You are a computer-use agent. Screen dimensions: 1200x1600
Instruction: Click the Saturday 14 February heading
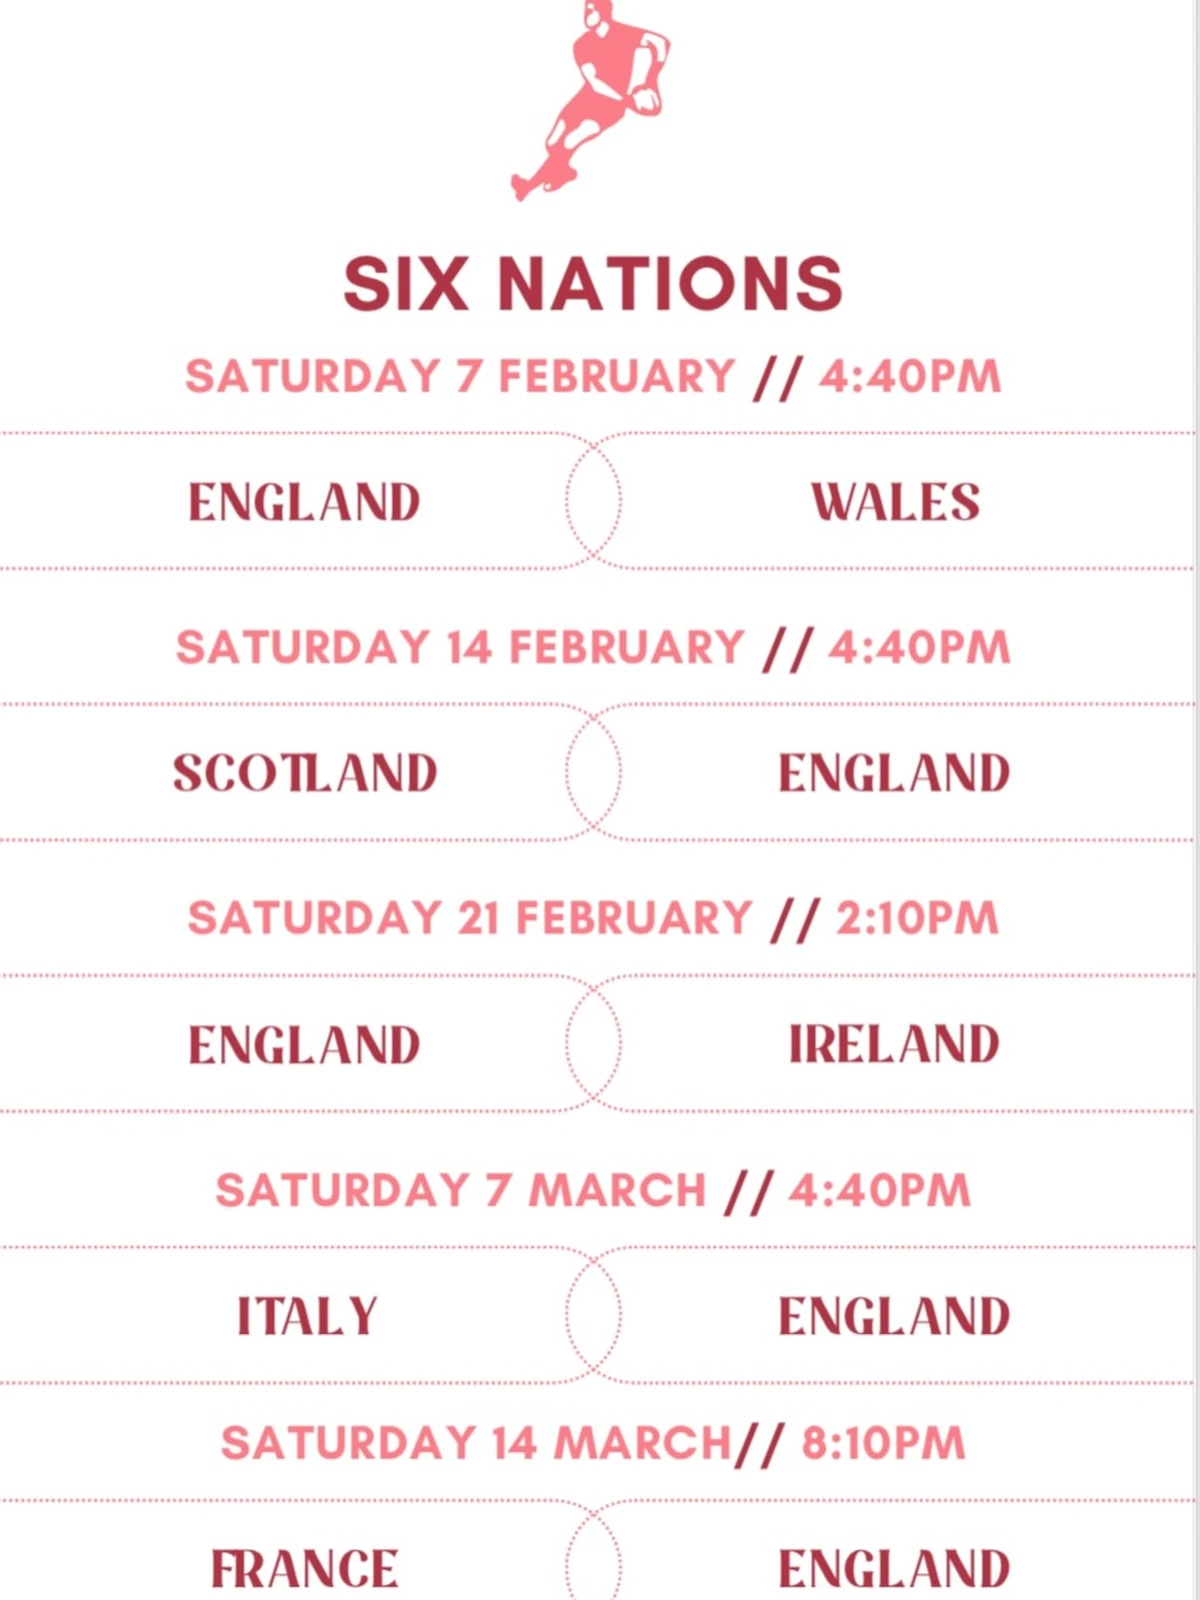592,648
